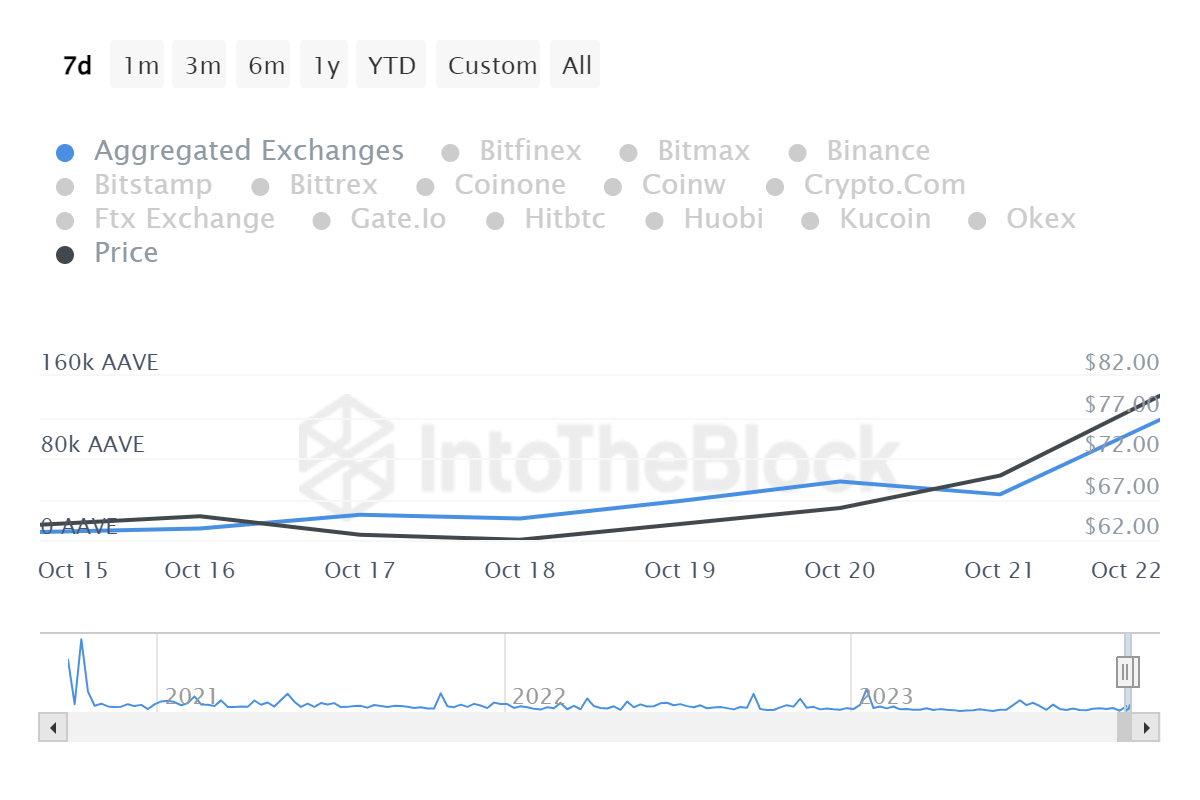
Task: Click the Okex series dot icon
Action: point(974,219)
